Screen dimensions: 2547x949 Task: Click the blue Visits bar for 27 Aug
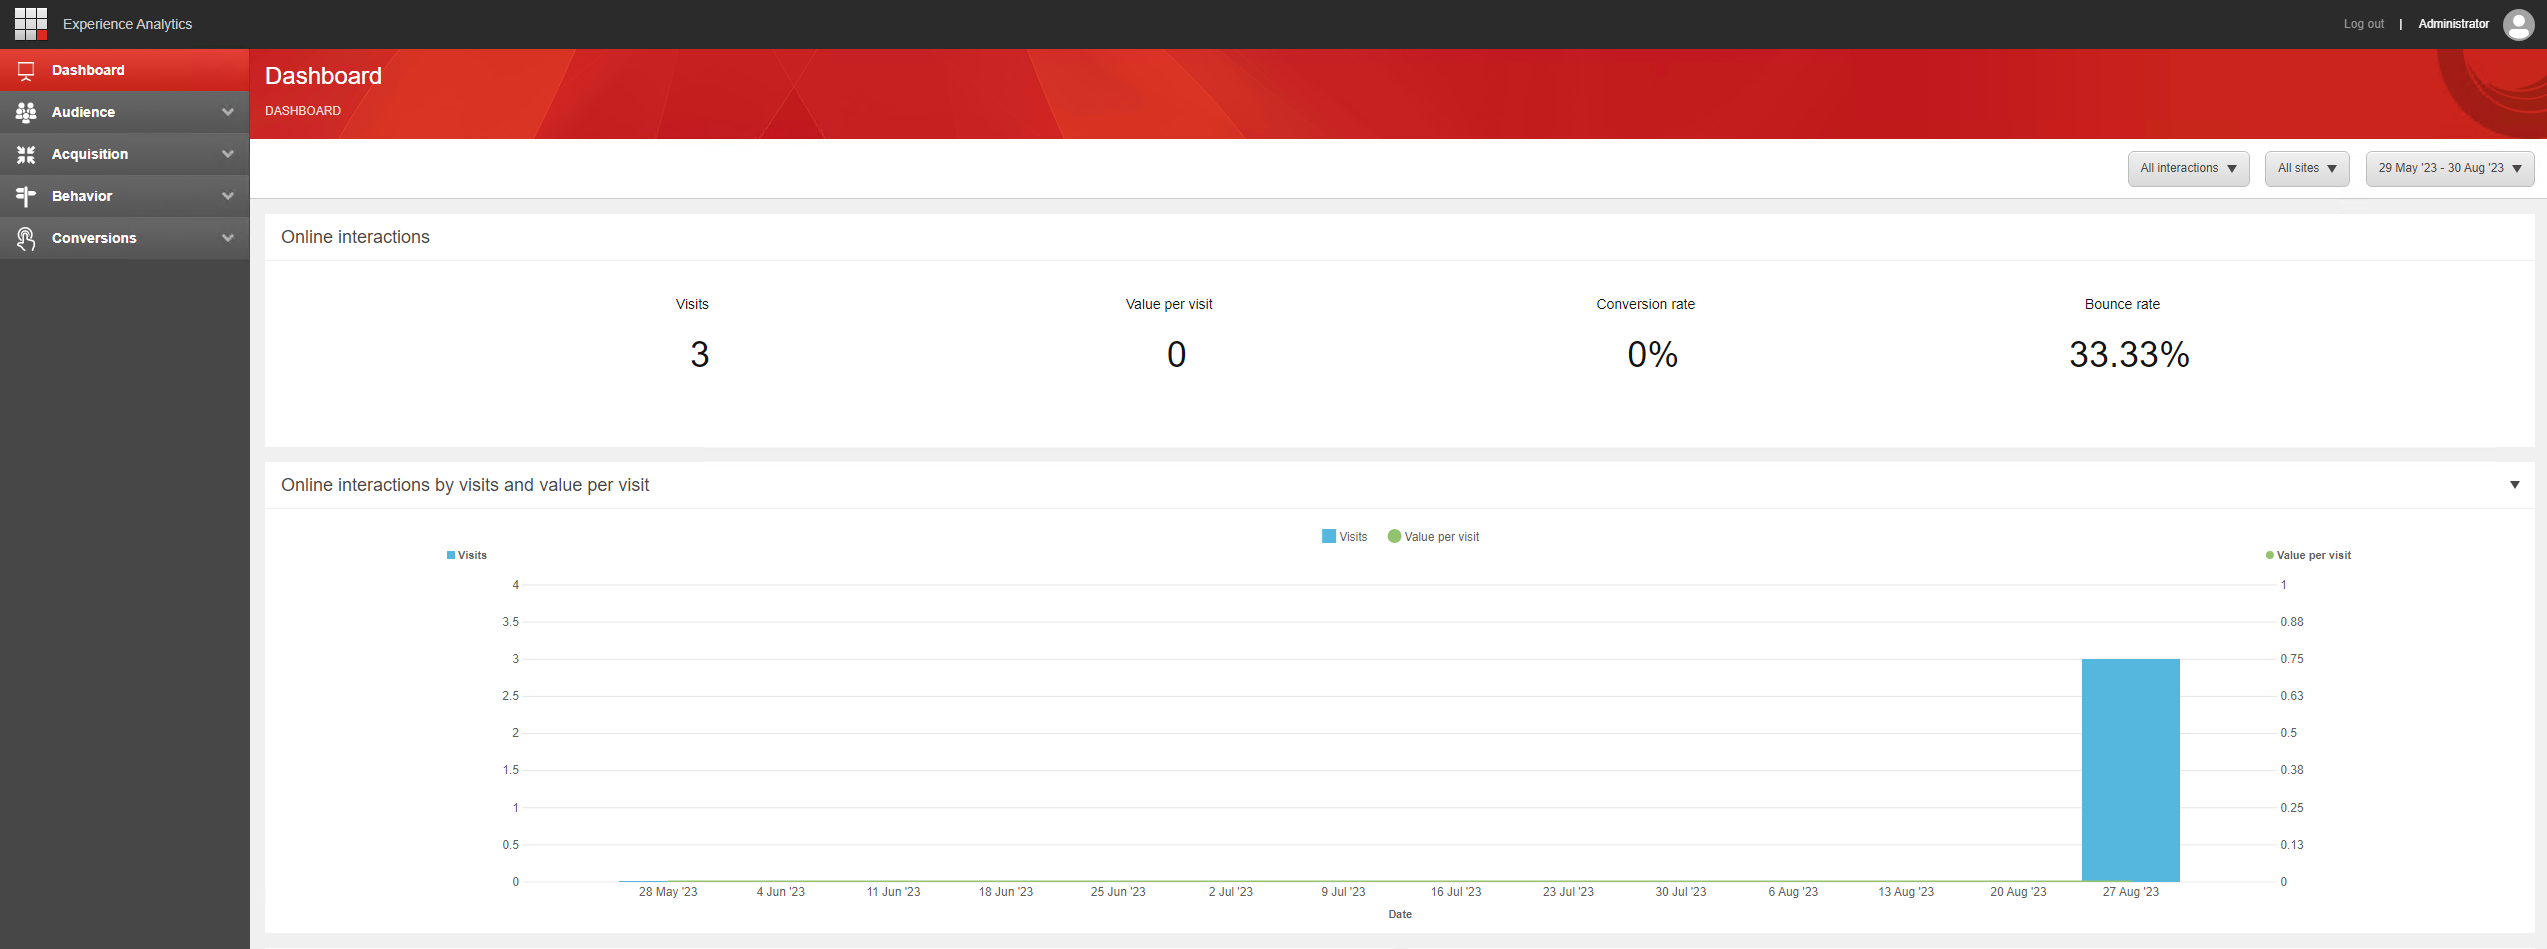click(x=2130, y=770)
